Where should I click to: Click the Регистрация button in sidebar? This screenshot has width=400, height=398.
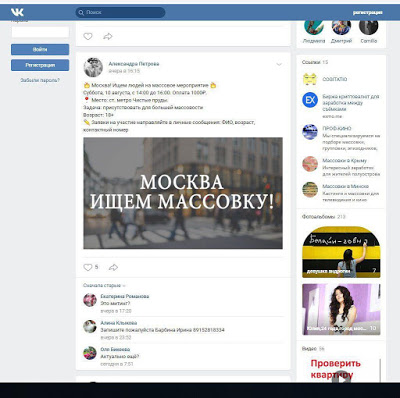pyautogui.click(x=40, y=65)
